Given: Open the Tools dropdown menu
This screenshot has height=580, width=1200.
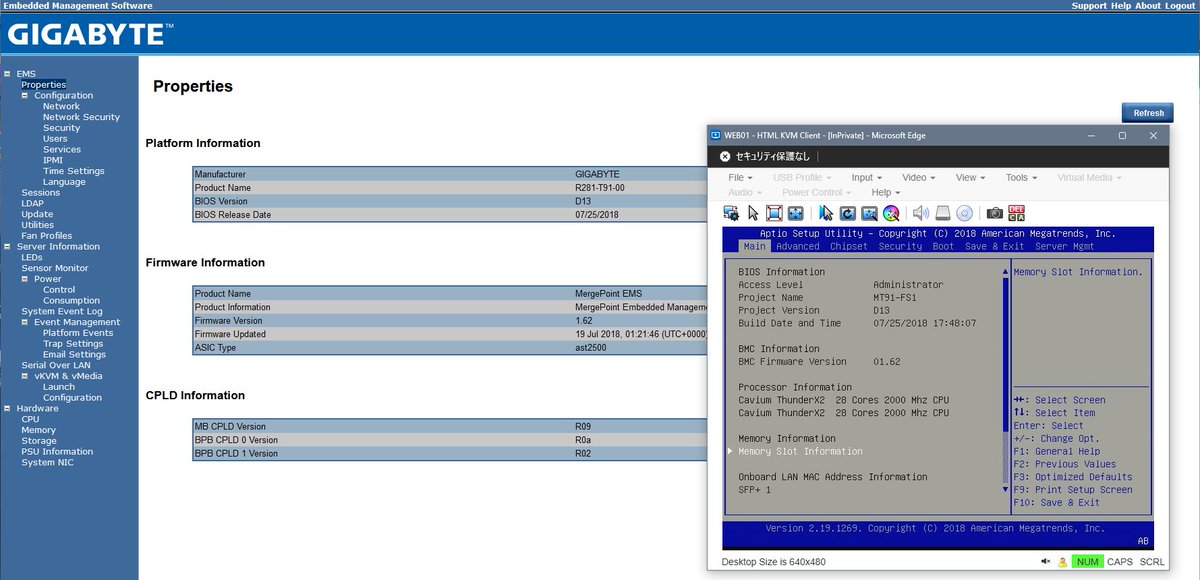Looking at the screenshot, I should click(1022, 178).
